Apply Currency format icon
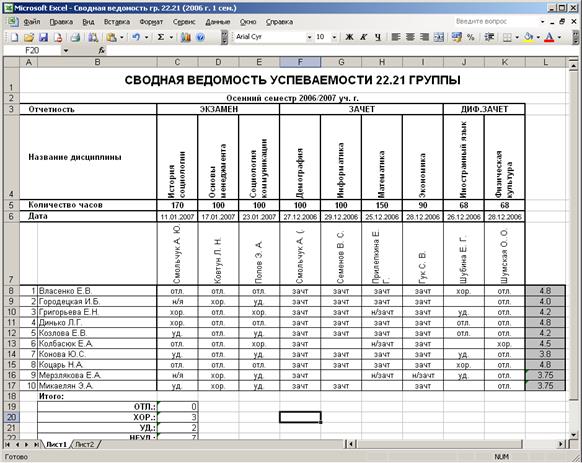The image size is (582, 463). tap(457, 37)
